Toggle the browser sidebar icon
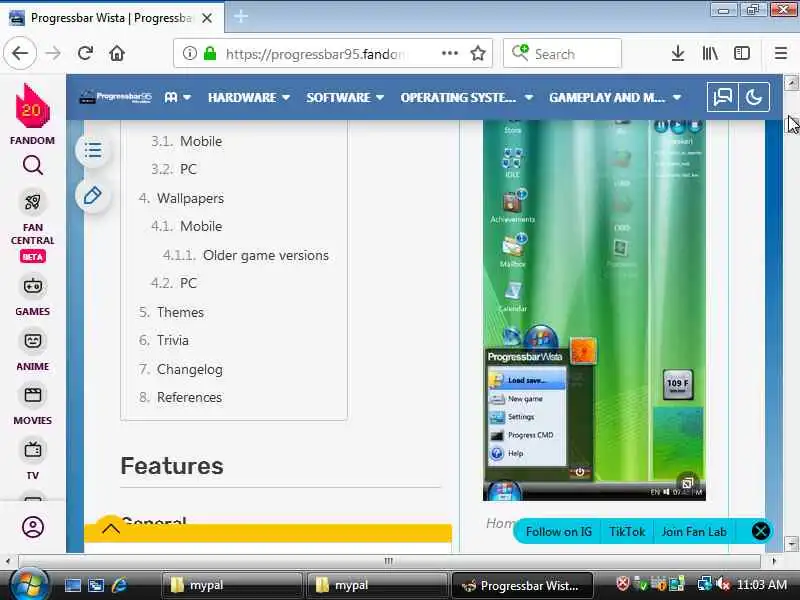Screen dimensions: 800x600 tap(742, 53)
